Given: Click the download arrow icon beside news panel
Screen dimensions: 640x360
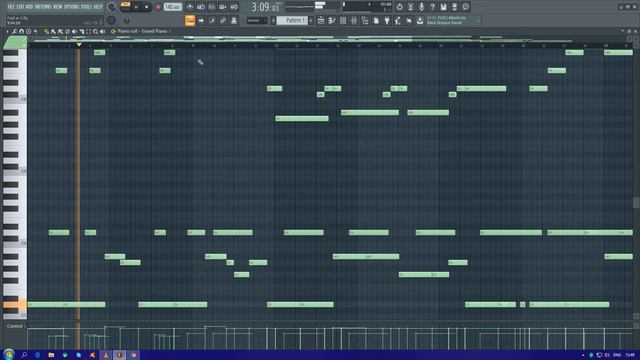Looking at the screenshot, I should click(420, 20).
